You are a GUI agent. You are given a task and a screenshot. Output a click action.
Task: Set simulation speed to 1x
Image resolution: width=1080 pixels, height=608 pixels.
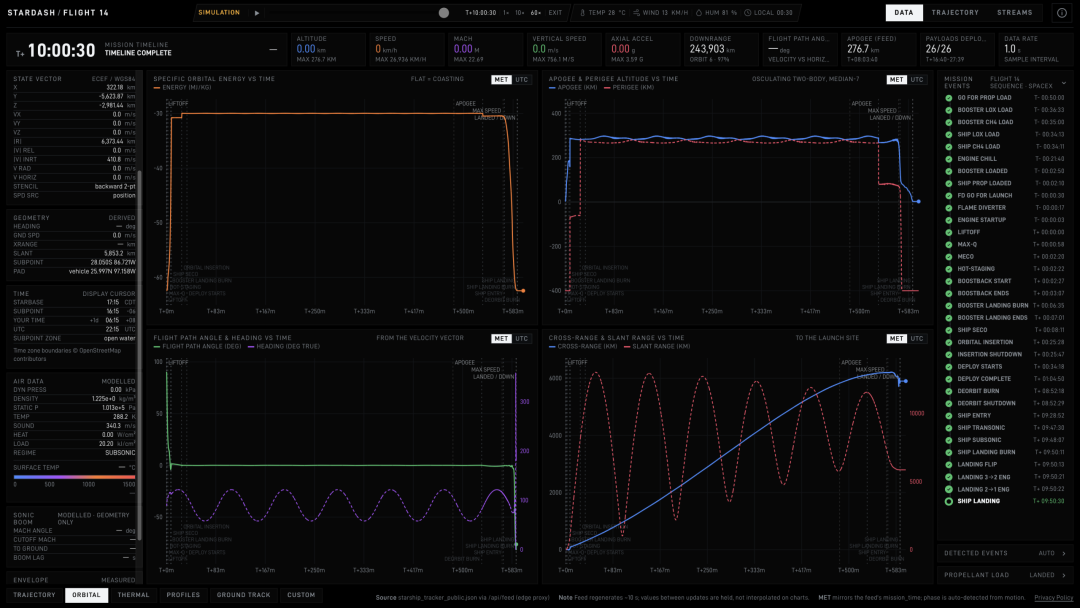pos(506,12)
